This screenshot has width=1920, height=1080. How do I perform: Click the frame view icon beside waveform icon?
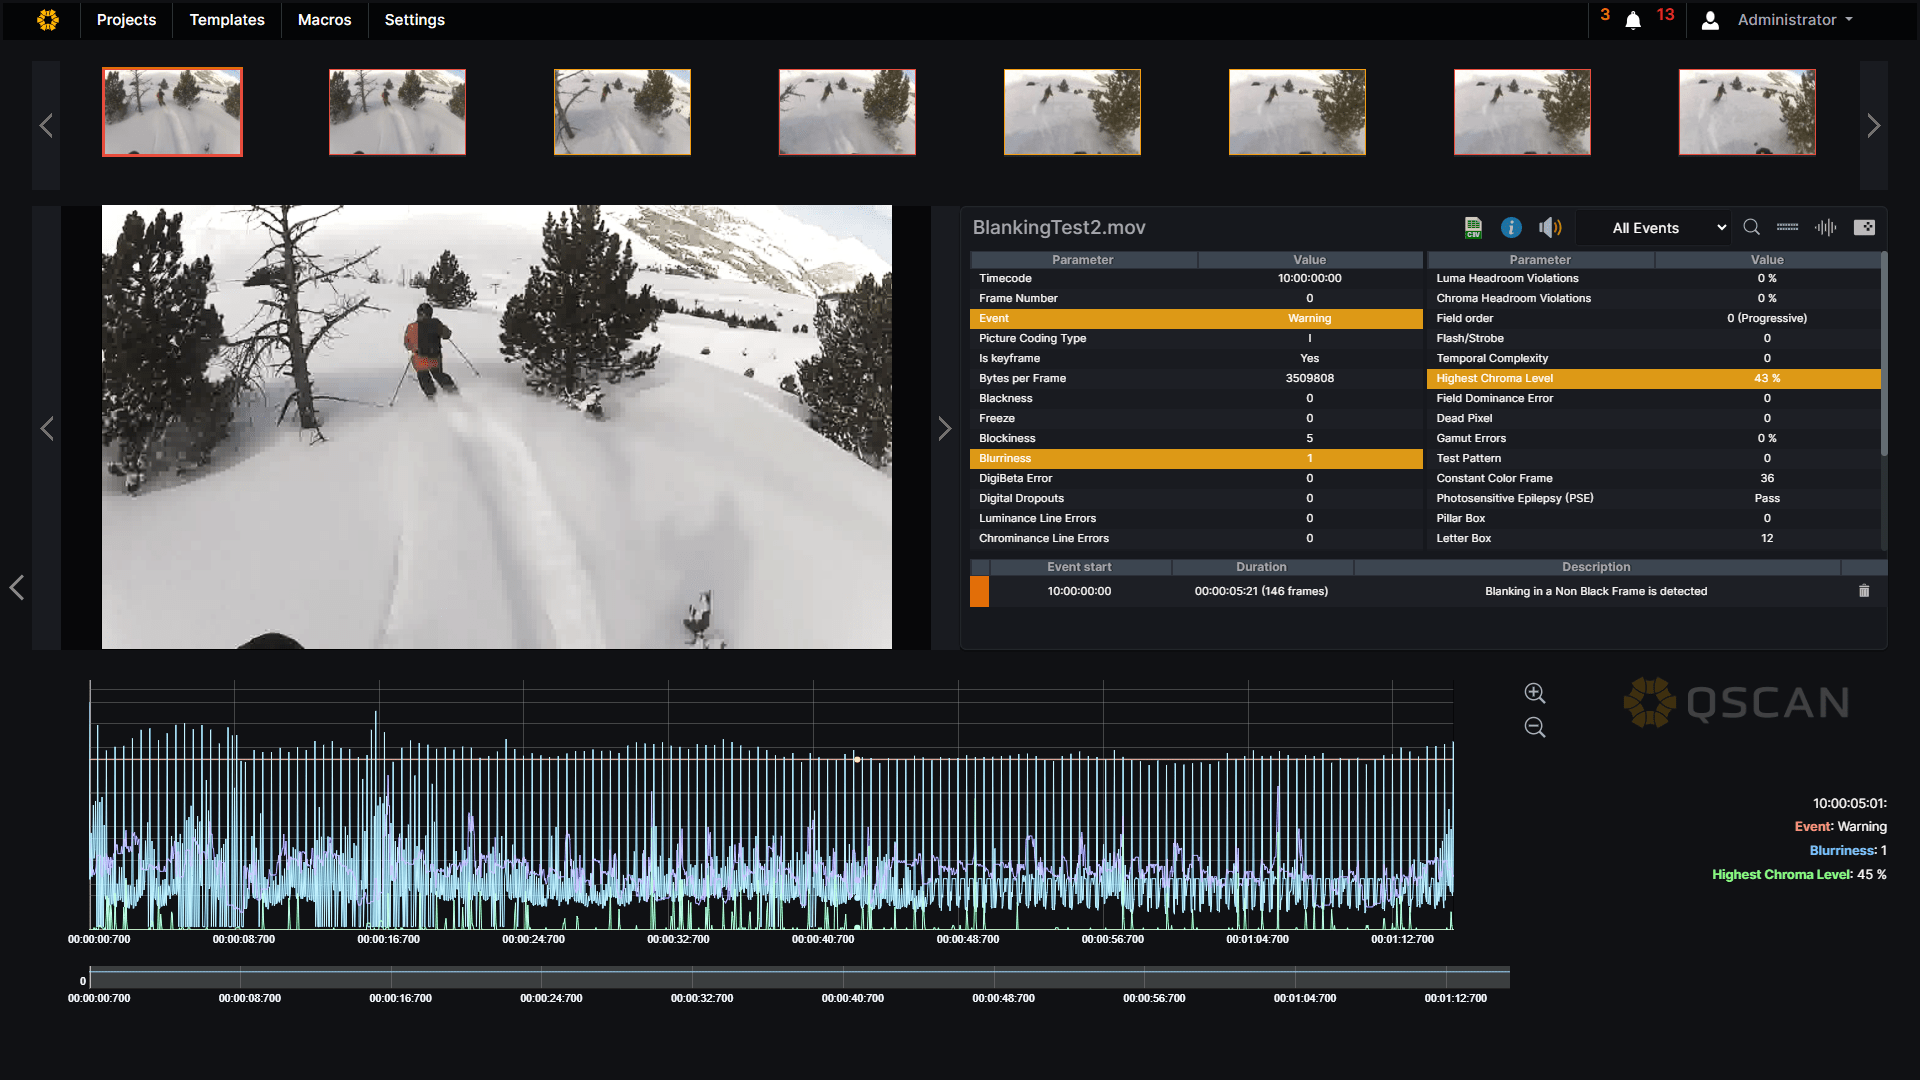click(x=1864, y=227)
